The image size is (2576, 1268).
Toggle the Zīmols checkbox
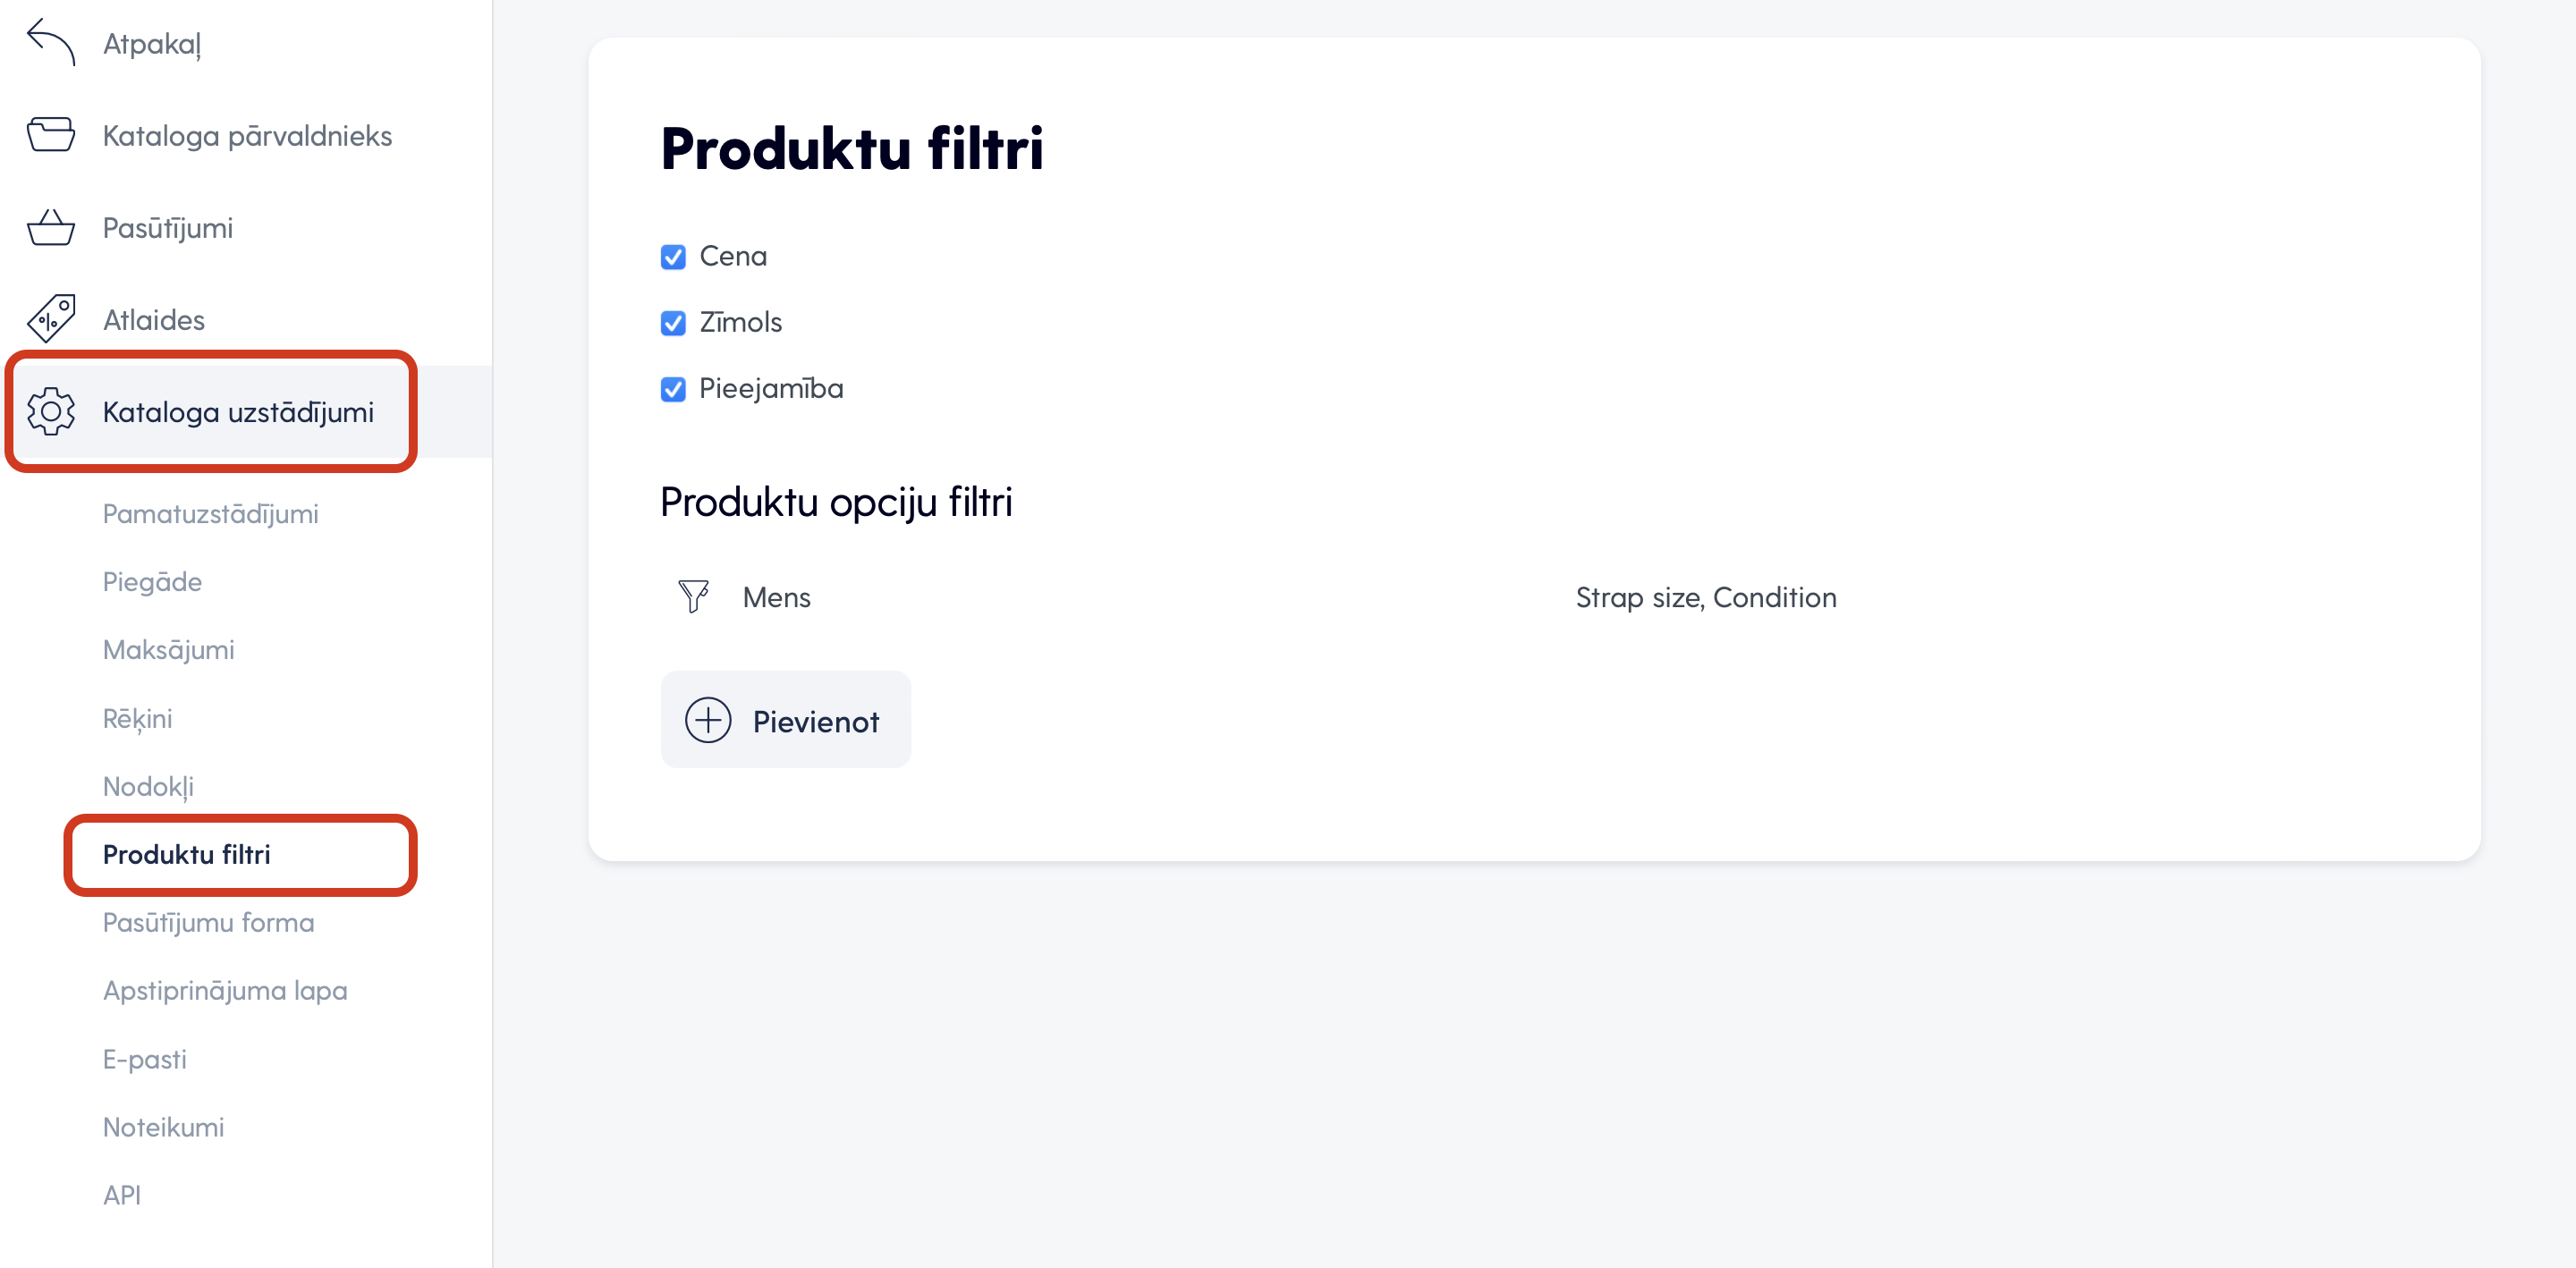pos(673,323)
